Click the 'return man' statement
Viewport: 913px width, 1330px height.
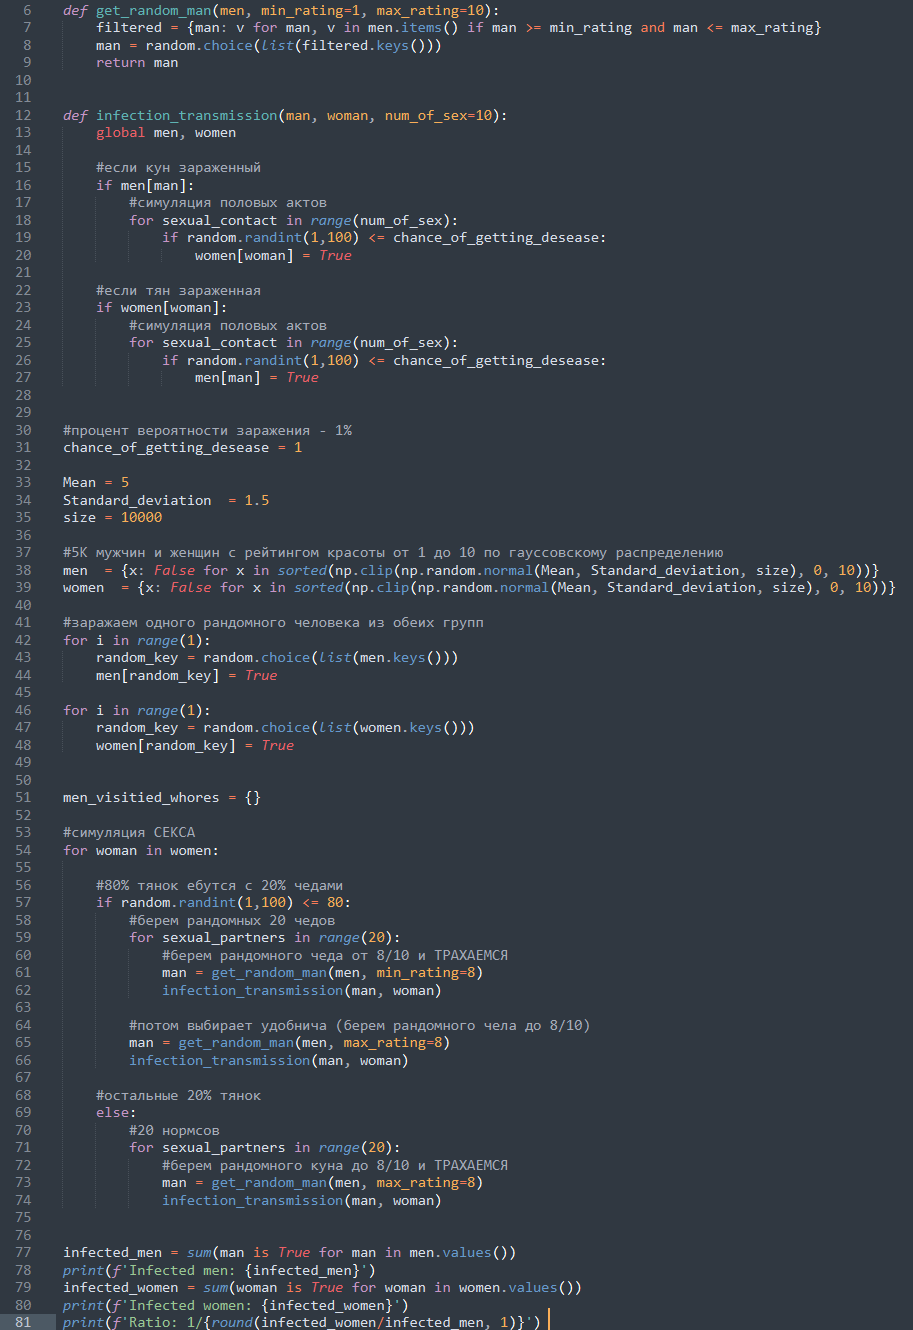(x=137, y=62)
